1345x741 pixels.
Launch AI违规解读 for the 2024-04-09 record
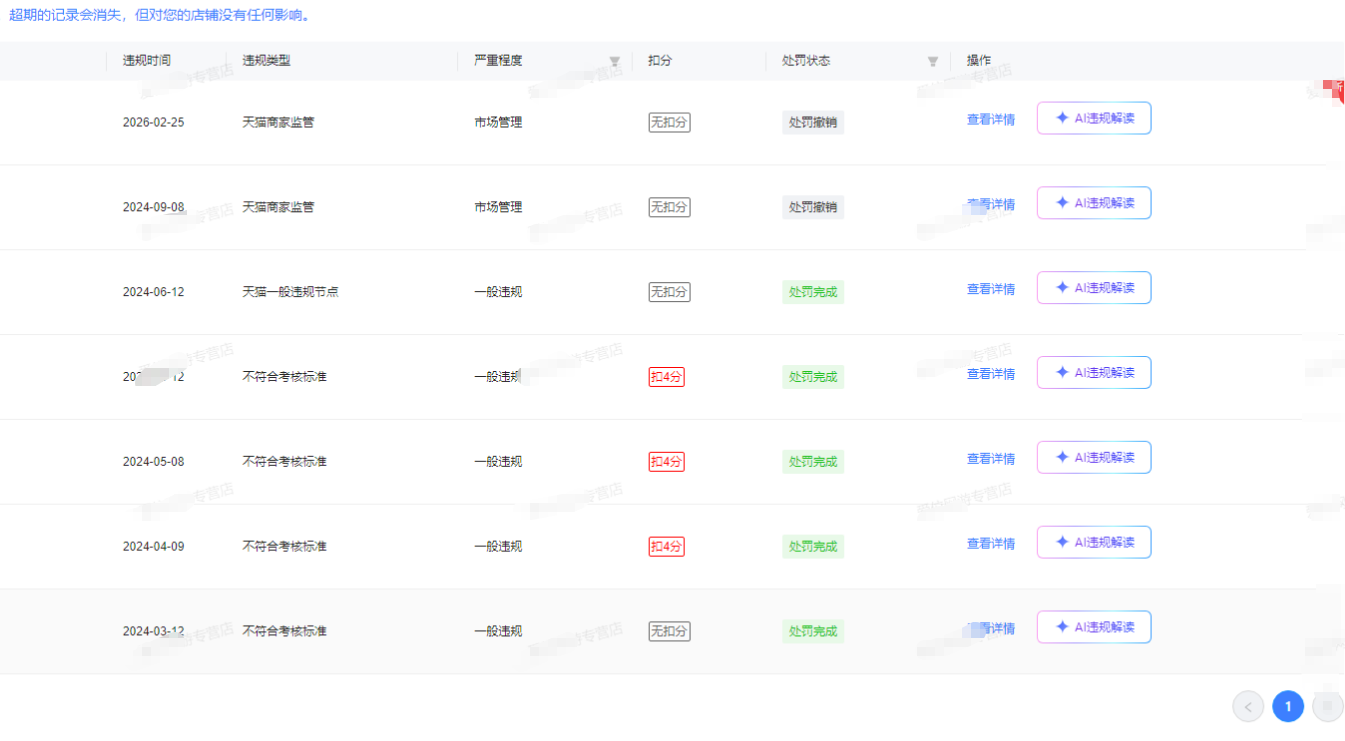coord(1094,543)
